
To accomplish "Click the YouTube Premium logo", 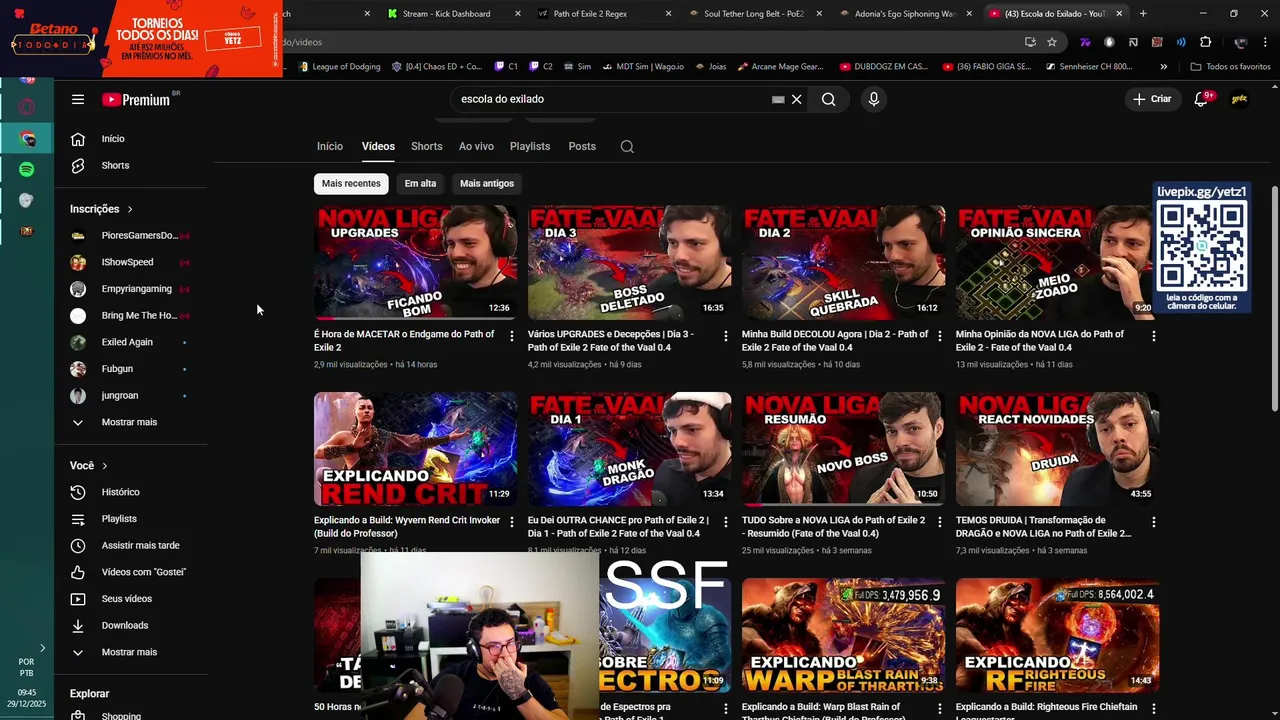I will (136, 99).
